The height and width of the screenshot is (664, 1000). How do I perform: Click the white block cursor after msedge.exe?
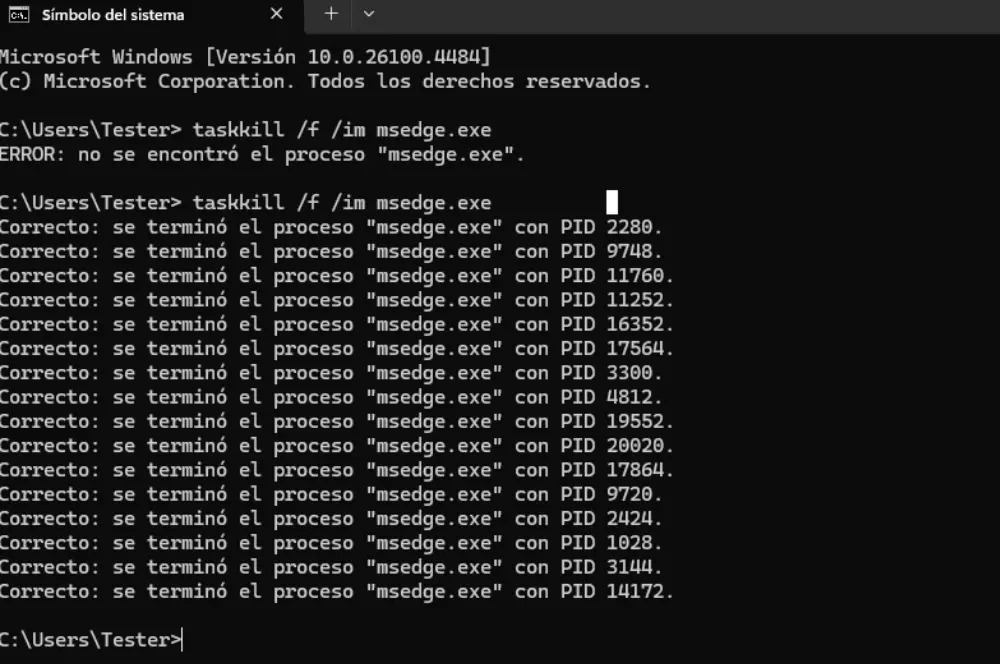point(612,202)
